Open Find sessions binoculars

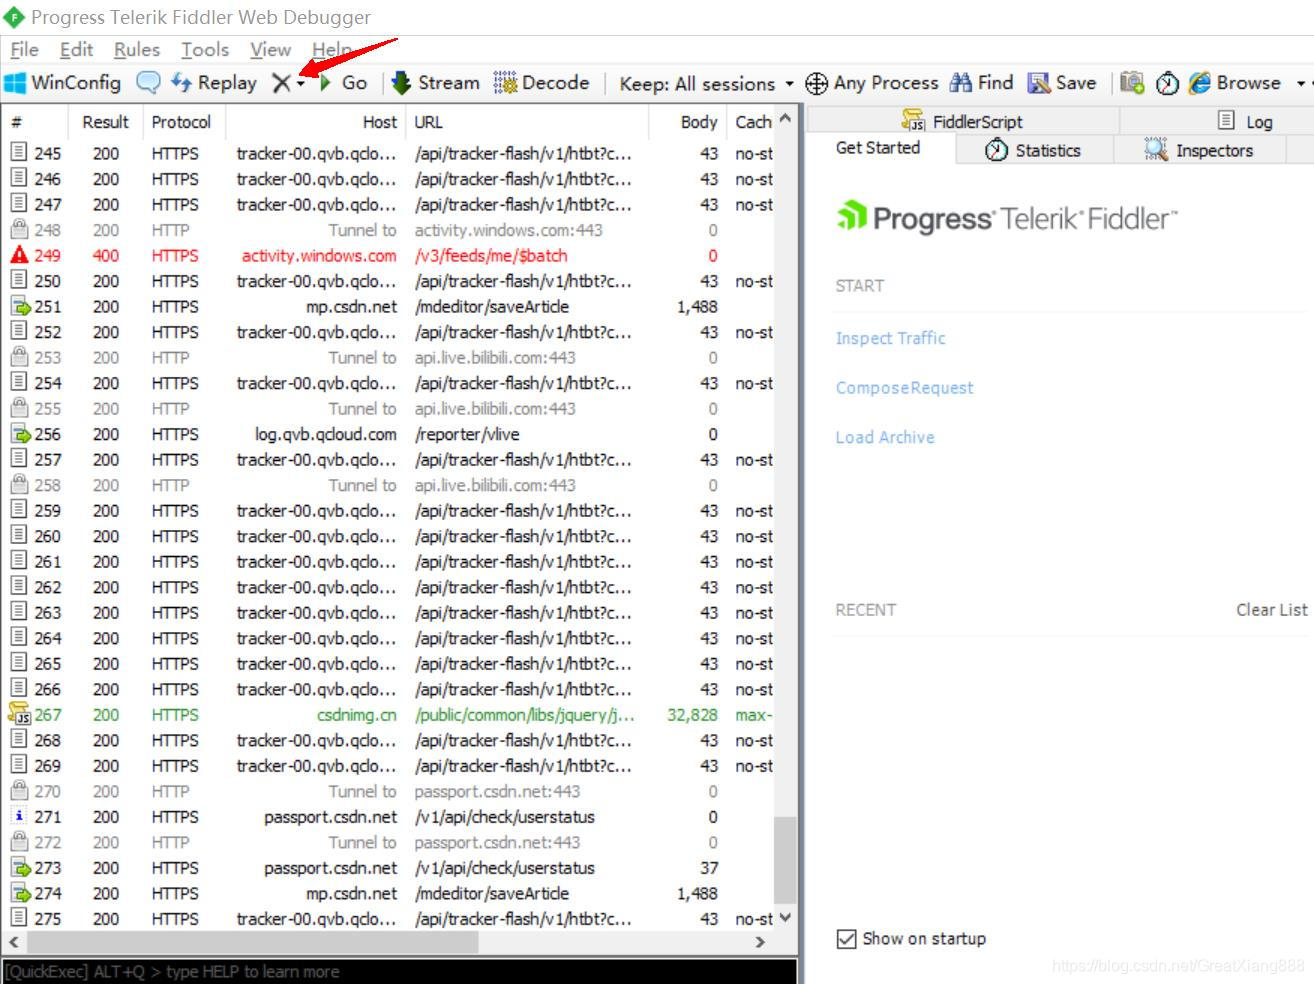[981, 83]
